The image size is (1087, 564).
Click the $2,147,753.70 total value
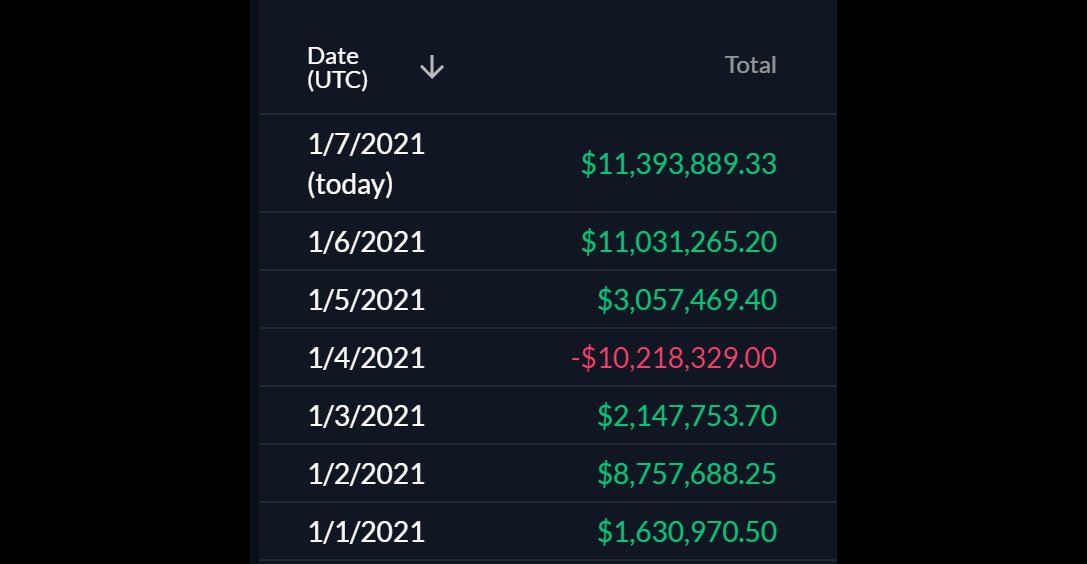[x=687, y=416]
